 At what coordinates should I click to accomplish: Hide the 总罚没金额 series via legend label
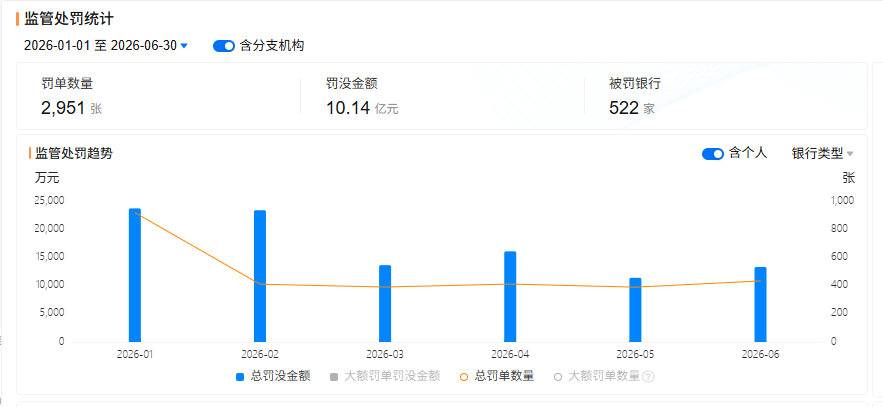[x=280, y=376]
